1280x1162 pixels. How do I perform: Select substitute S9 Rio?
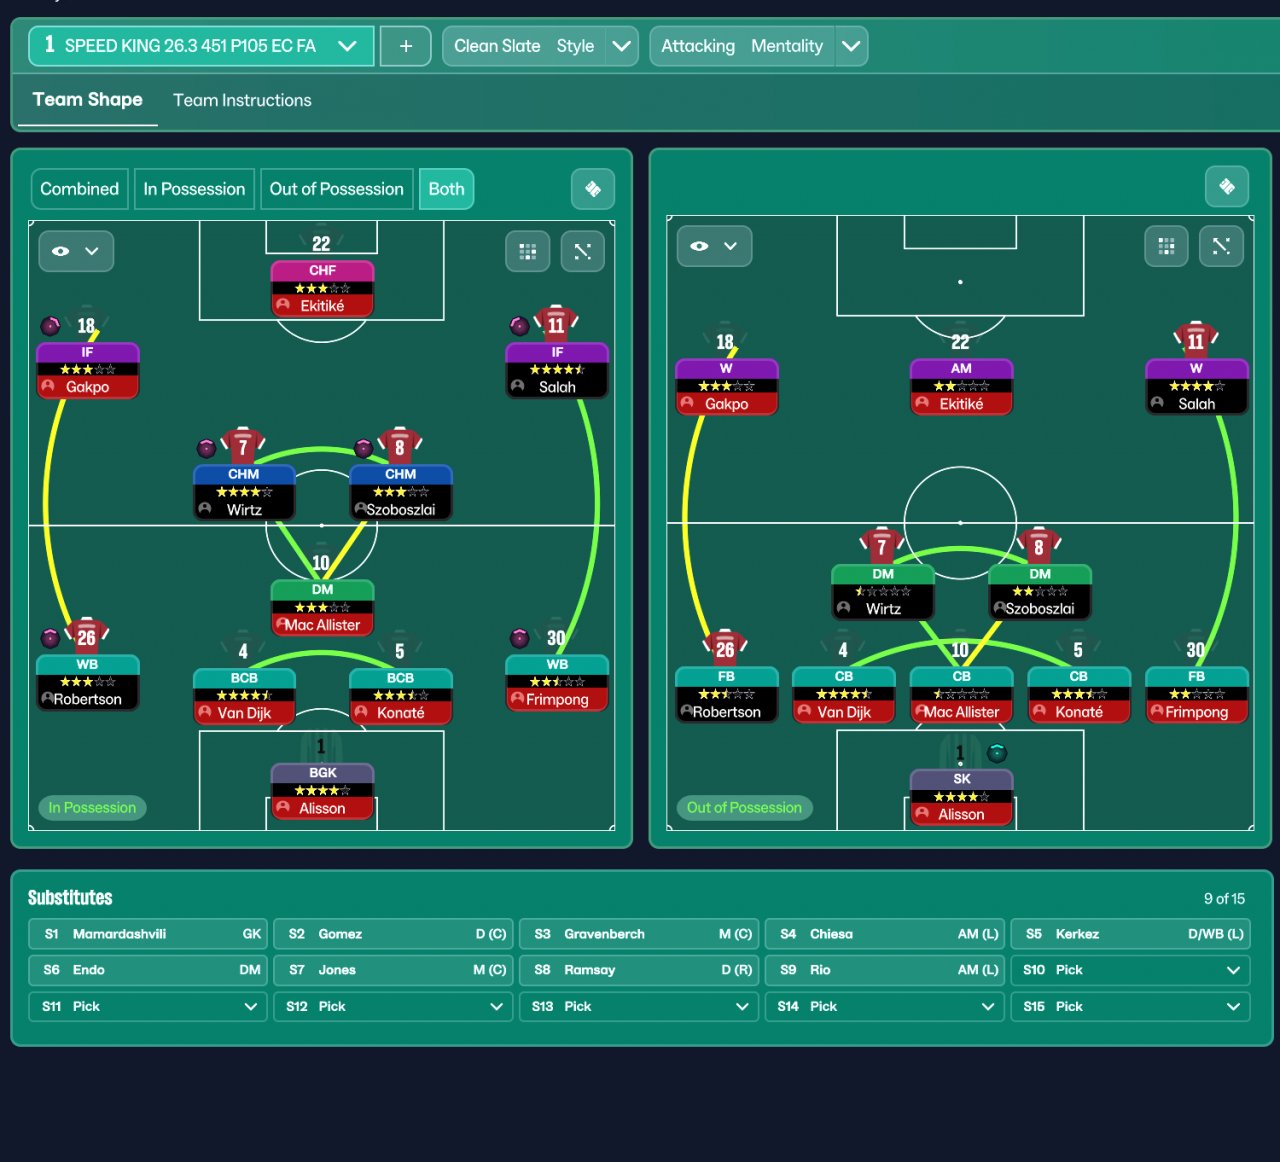pyautogui.click(x=885, y=970)
